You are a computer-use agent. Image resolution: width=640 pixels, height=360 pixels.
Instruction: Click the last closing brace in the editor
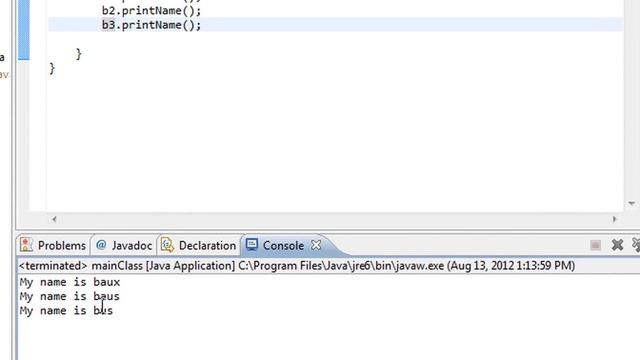[52, 68]
